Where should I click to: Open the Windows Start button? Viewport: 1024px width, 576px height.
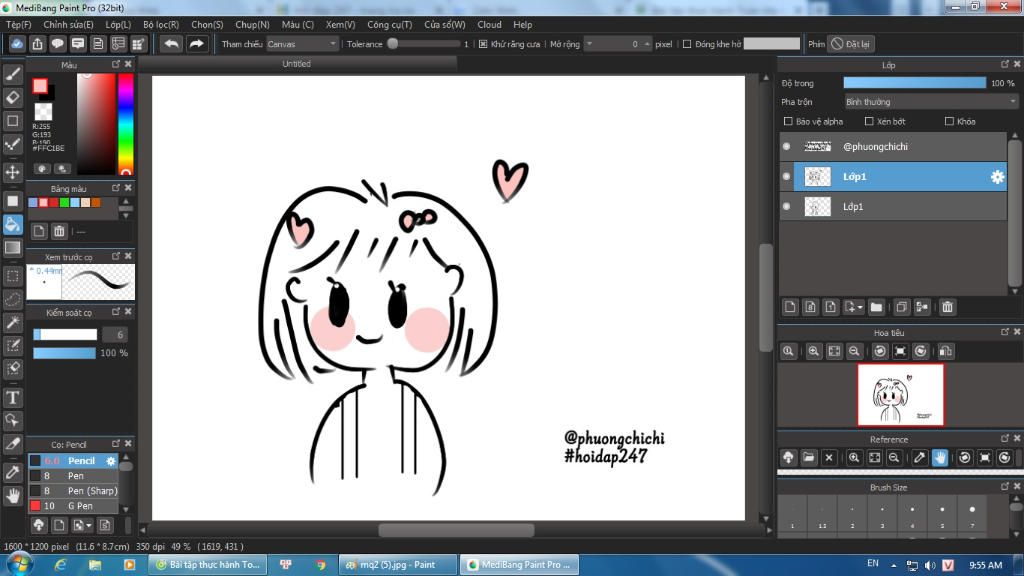pos(19,564)
